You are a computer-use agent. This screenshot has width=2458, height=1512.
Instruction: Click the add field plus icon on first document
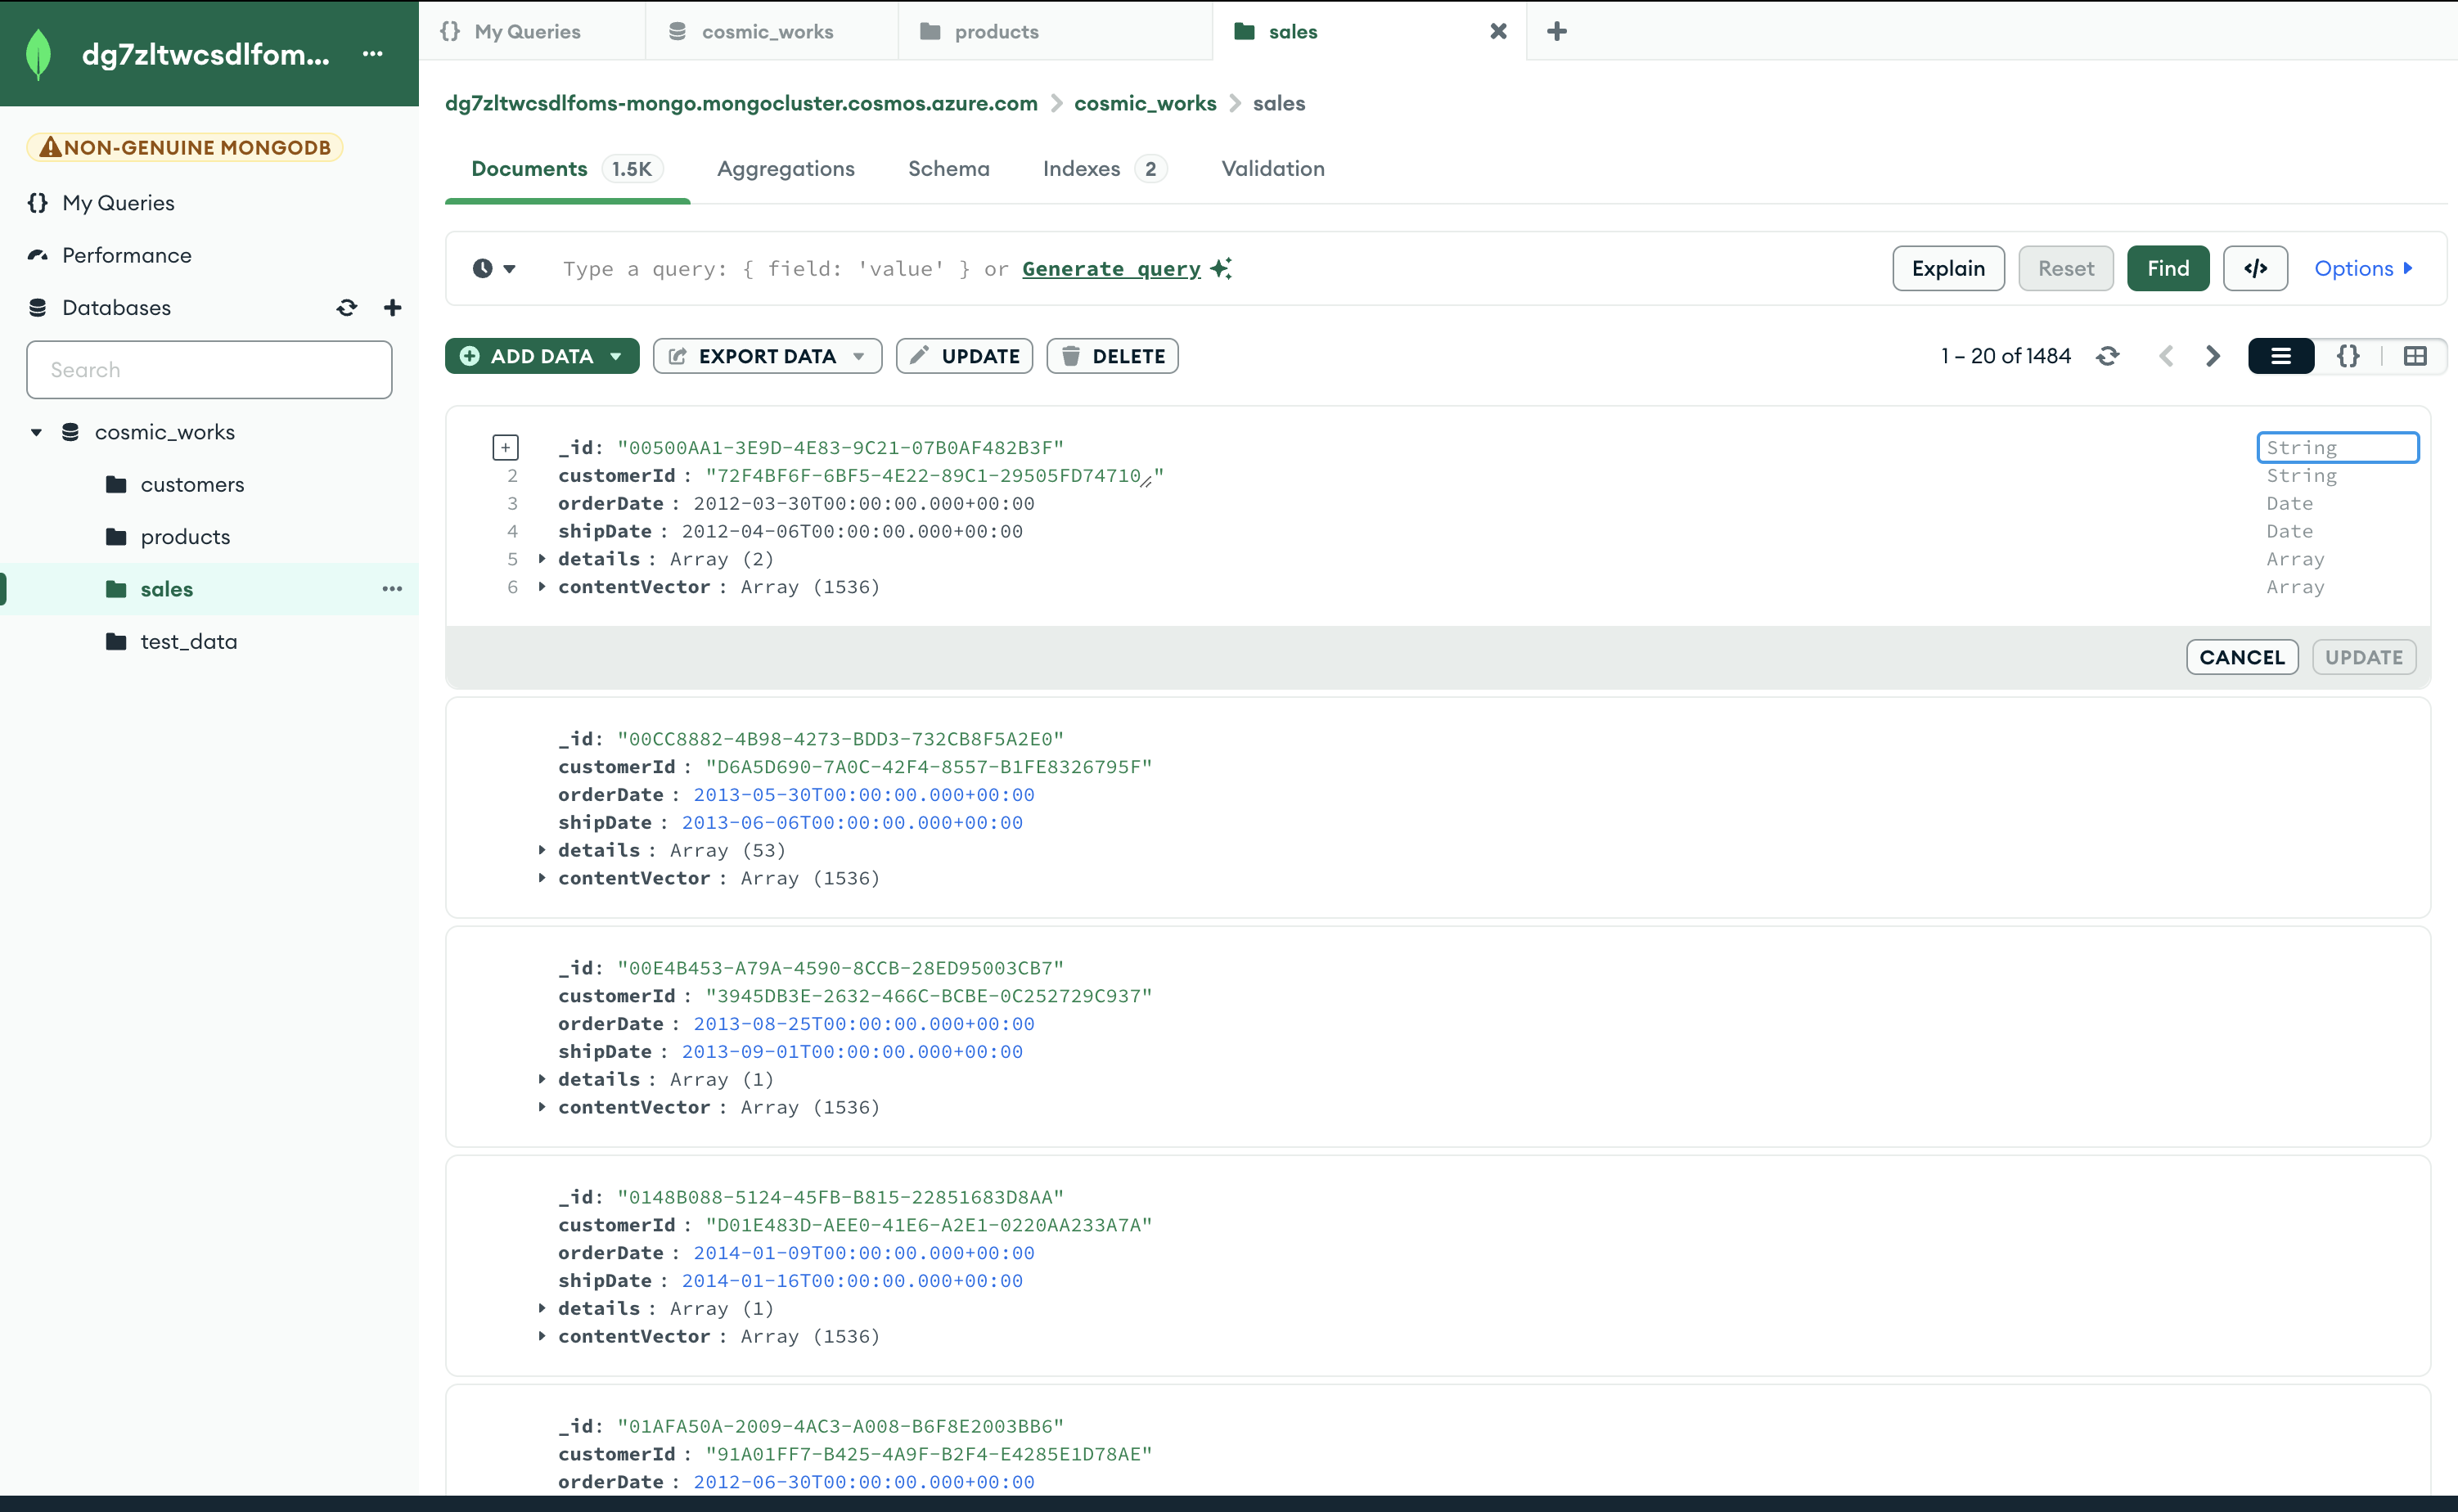pyautogui.click(x=506, y=447)
